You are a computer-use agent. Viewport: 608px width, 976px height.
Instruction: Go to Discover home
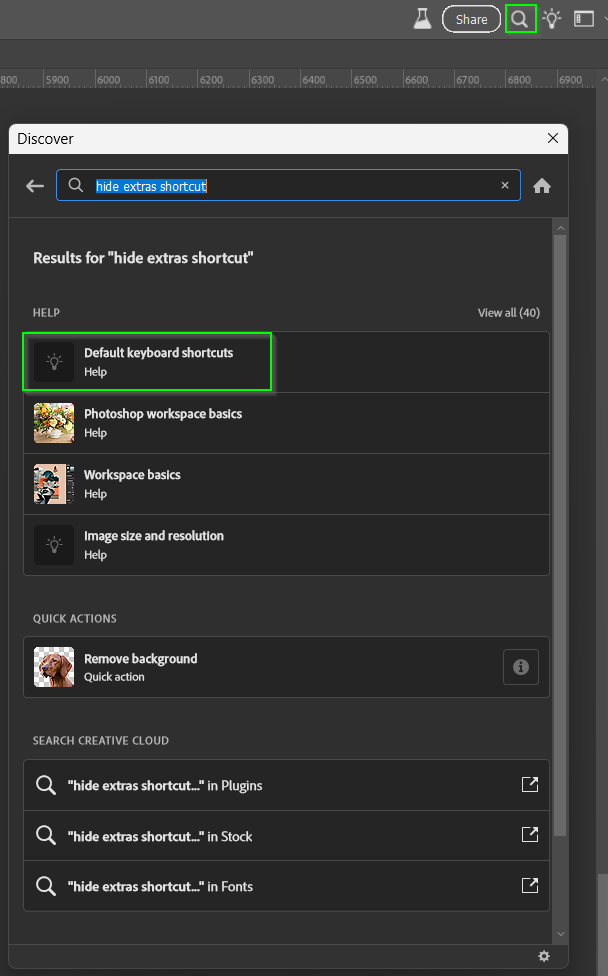[x=541, y=185]
